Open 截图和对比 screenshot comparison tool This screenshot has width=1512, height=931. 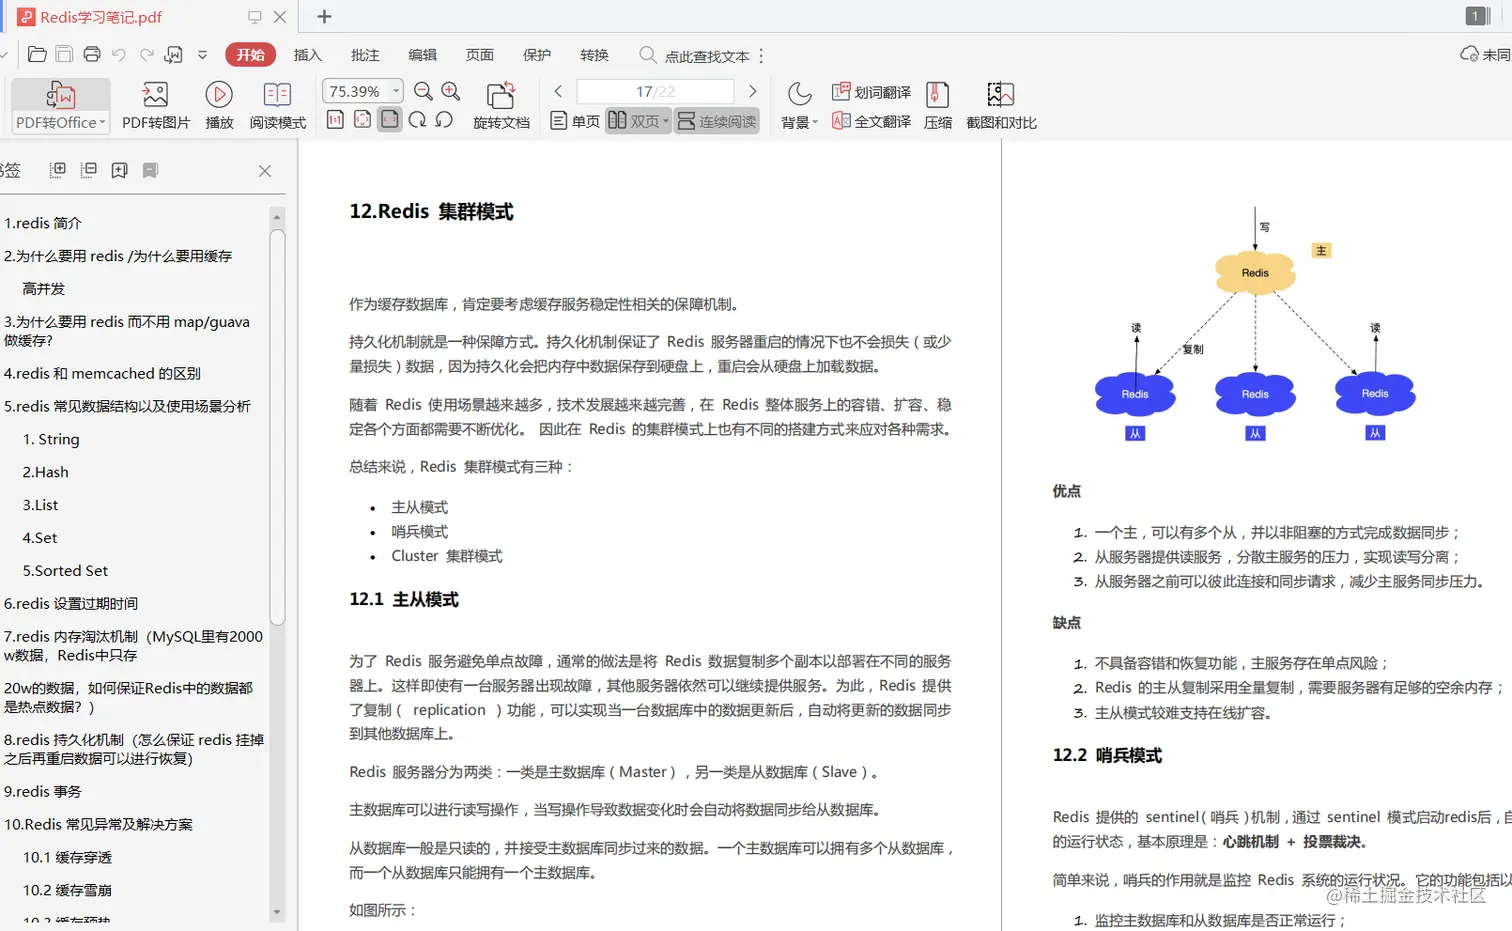999,103
